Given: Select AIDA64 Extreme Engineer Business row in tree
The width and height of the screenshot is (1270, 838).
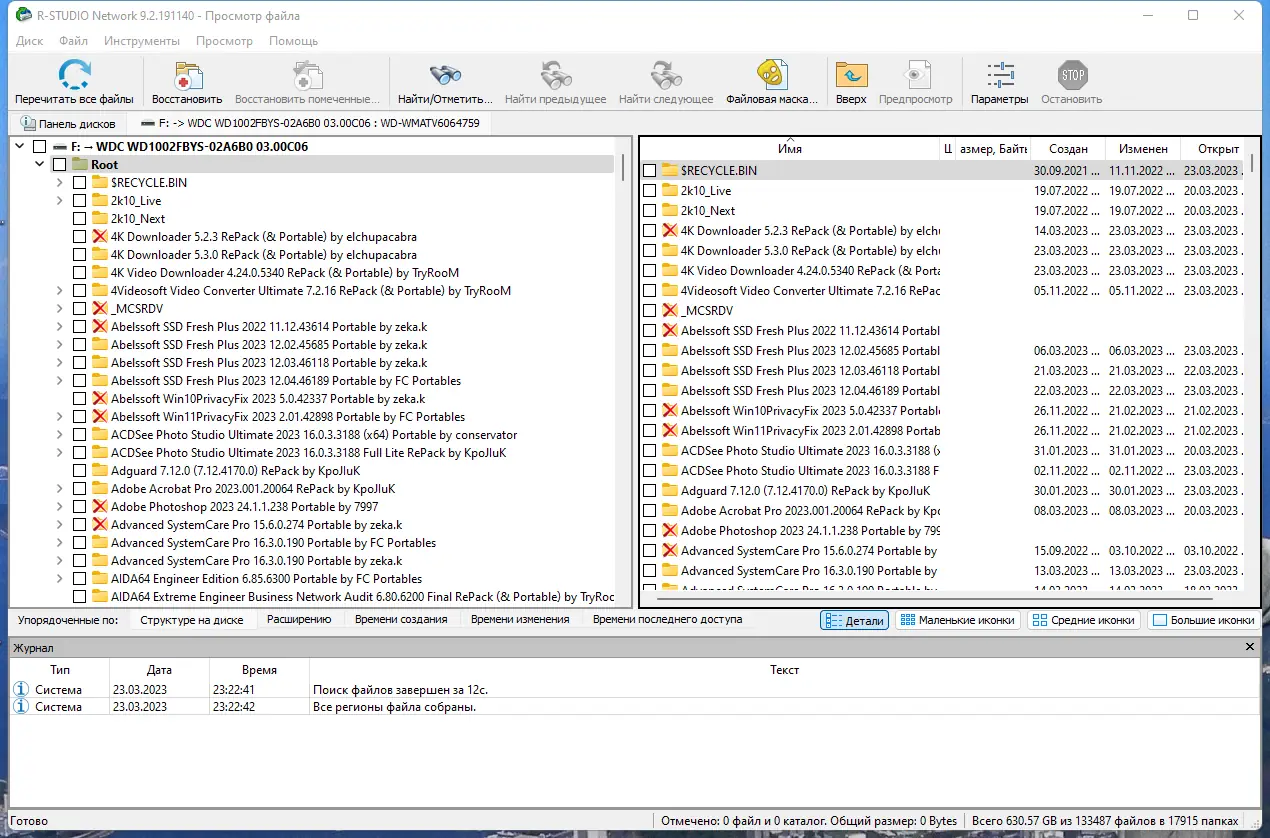Looking at the screenshot, I should (362, 597).
